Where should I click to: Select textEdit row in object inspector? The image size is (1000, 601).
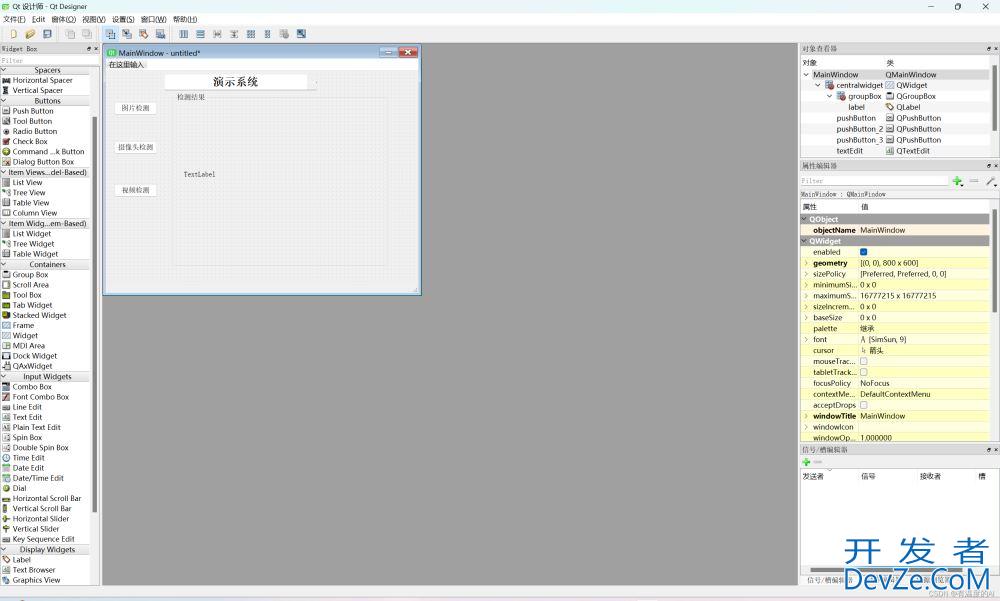894,151
